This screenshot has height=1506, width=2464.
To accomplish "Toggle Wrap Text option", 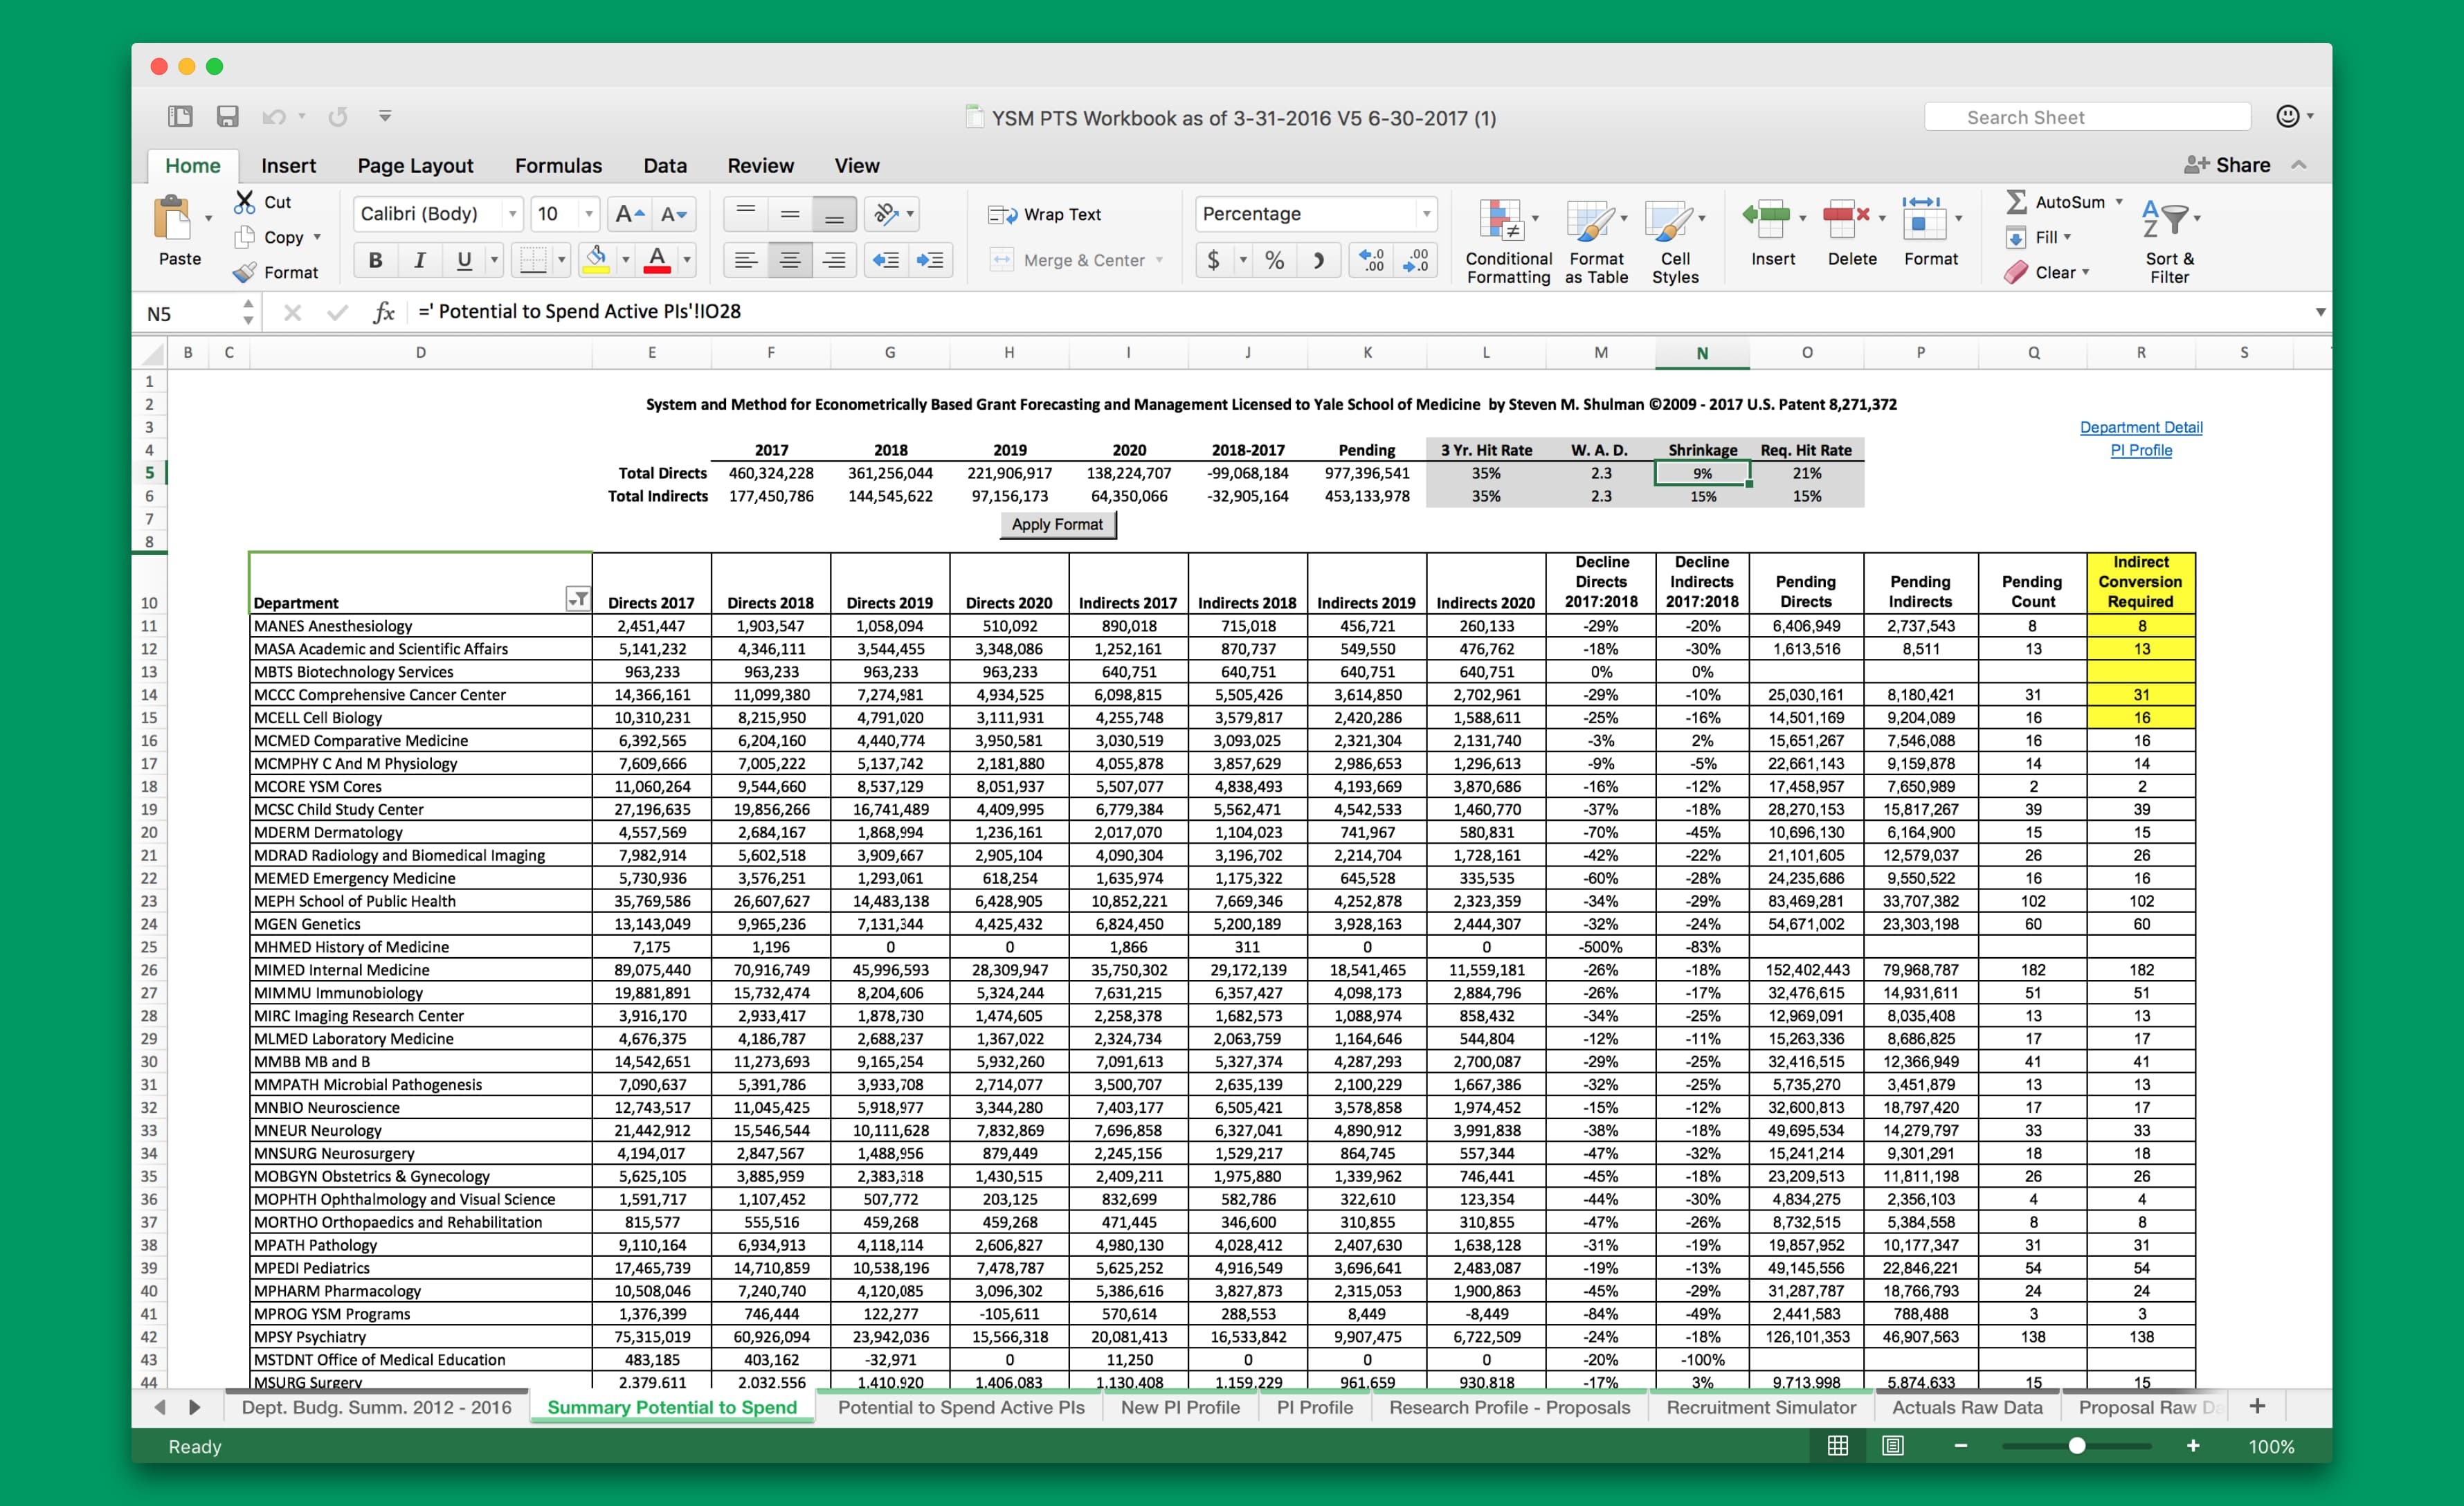I will 1044,214.
